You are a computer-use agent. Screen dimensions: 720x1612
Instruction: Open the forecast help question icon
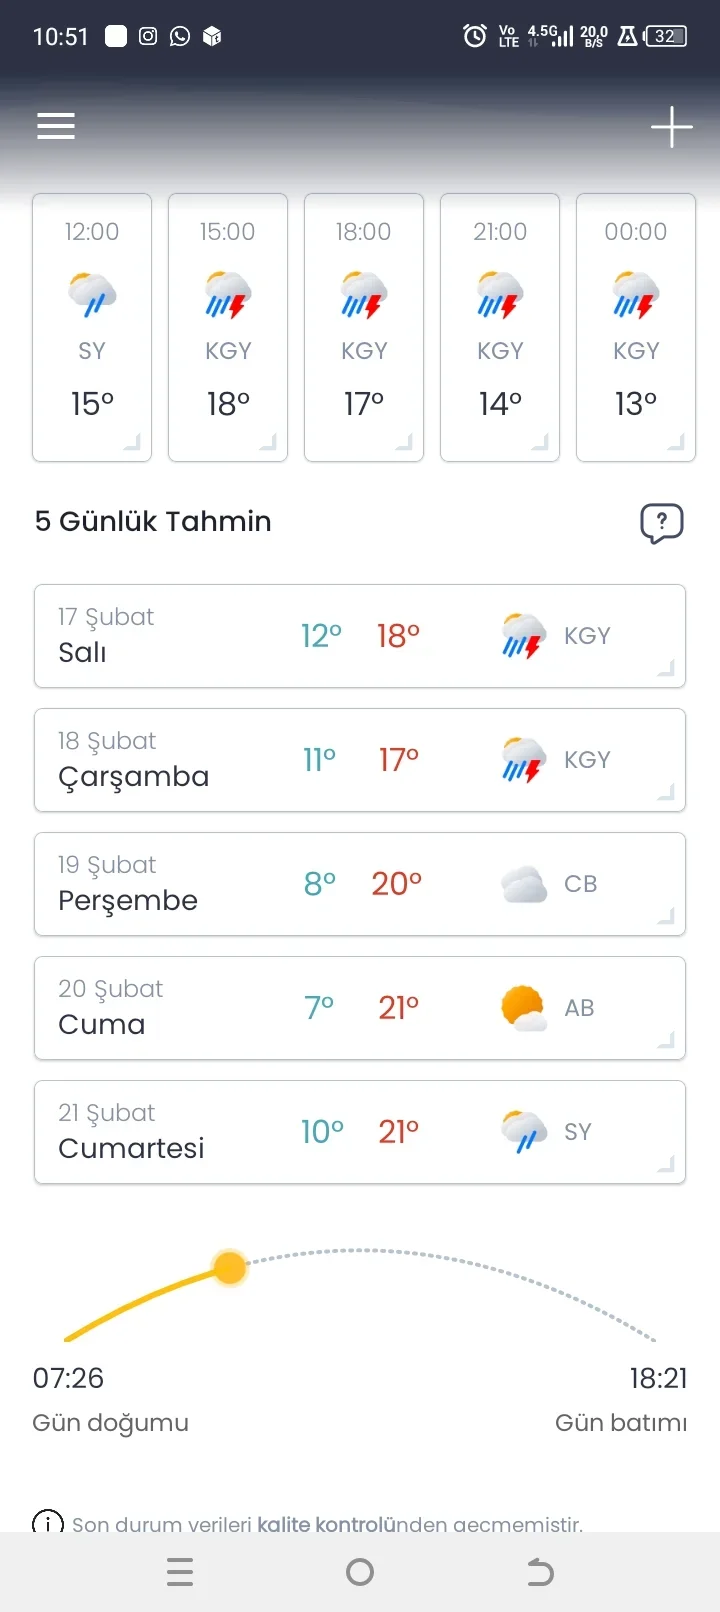tap(661, 523)
